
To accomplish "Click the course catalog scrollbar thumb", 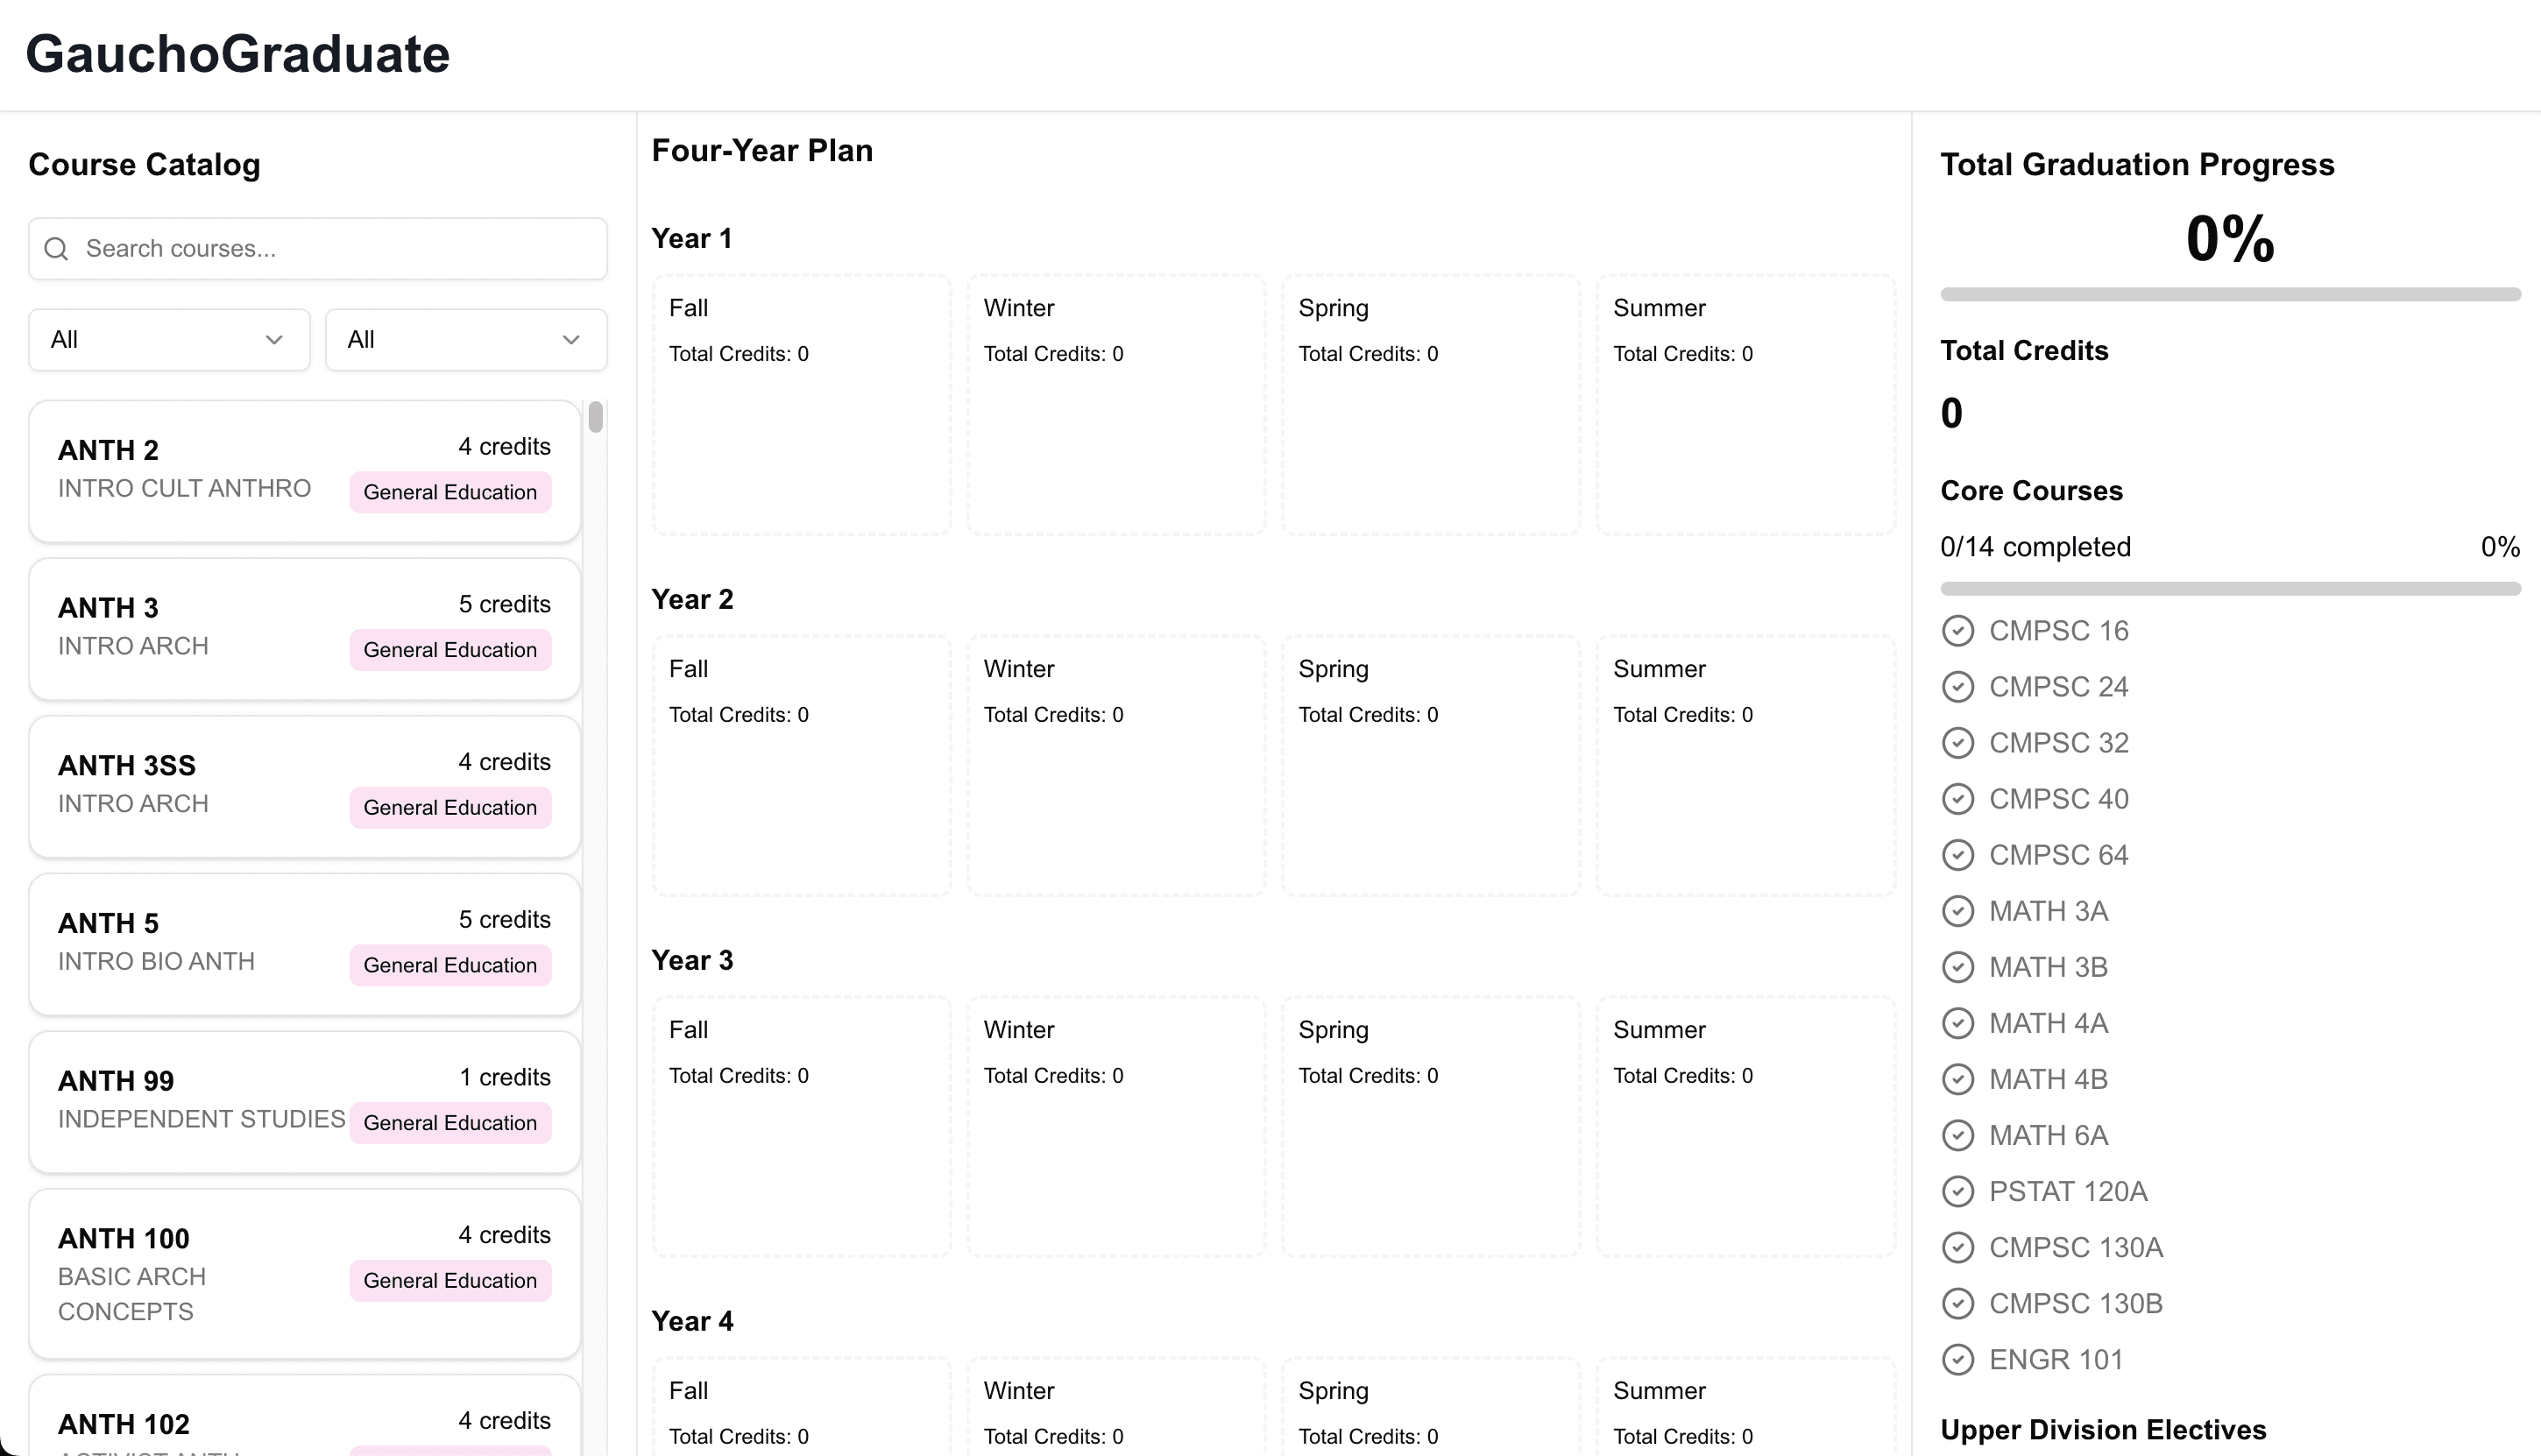I will (x=596, y=416).
